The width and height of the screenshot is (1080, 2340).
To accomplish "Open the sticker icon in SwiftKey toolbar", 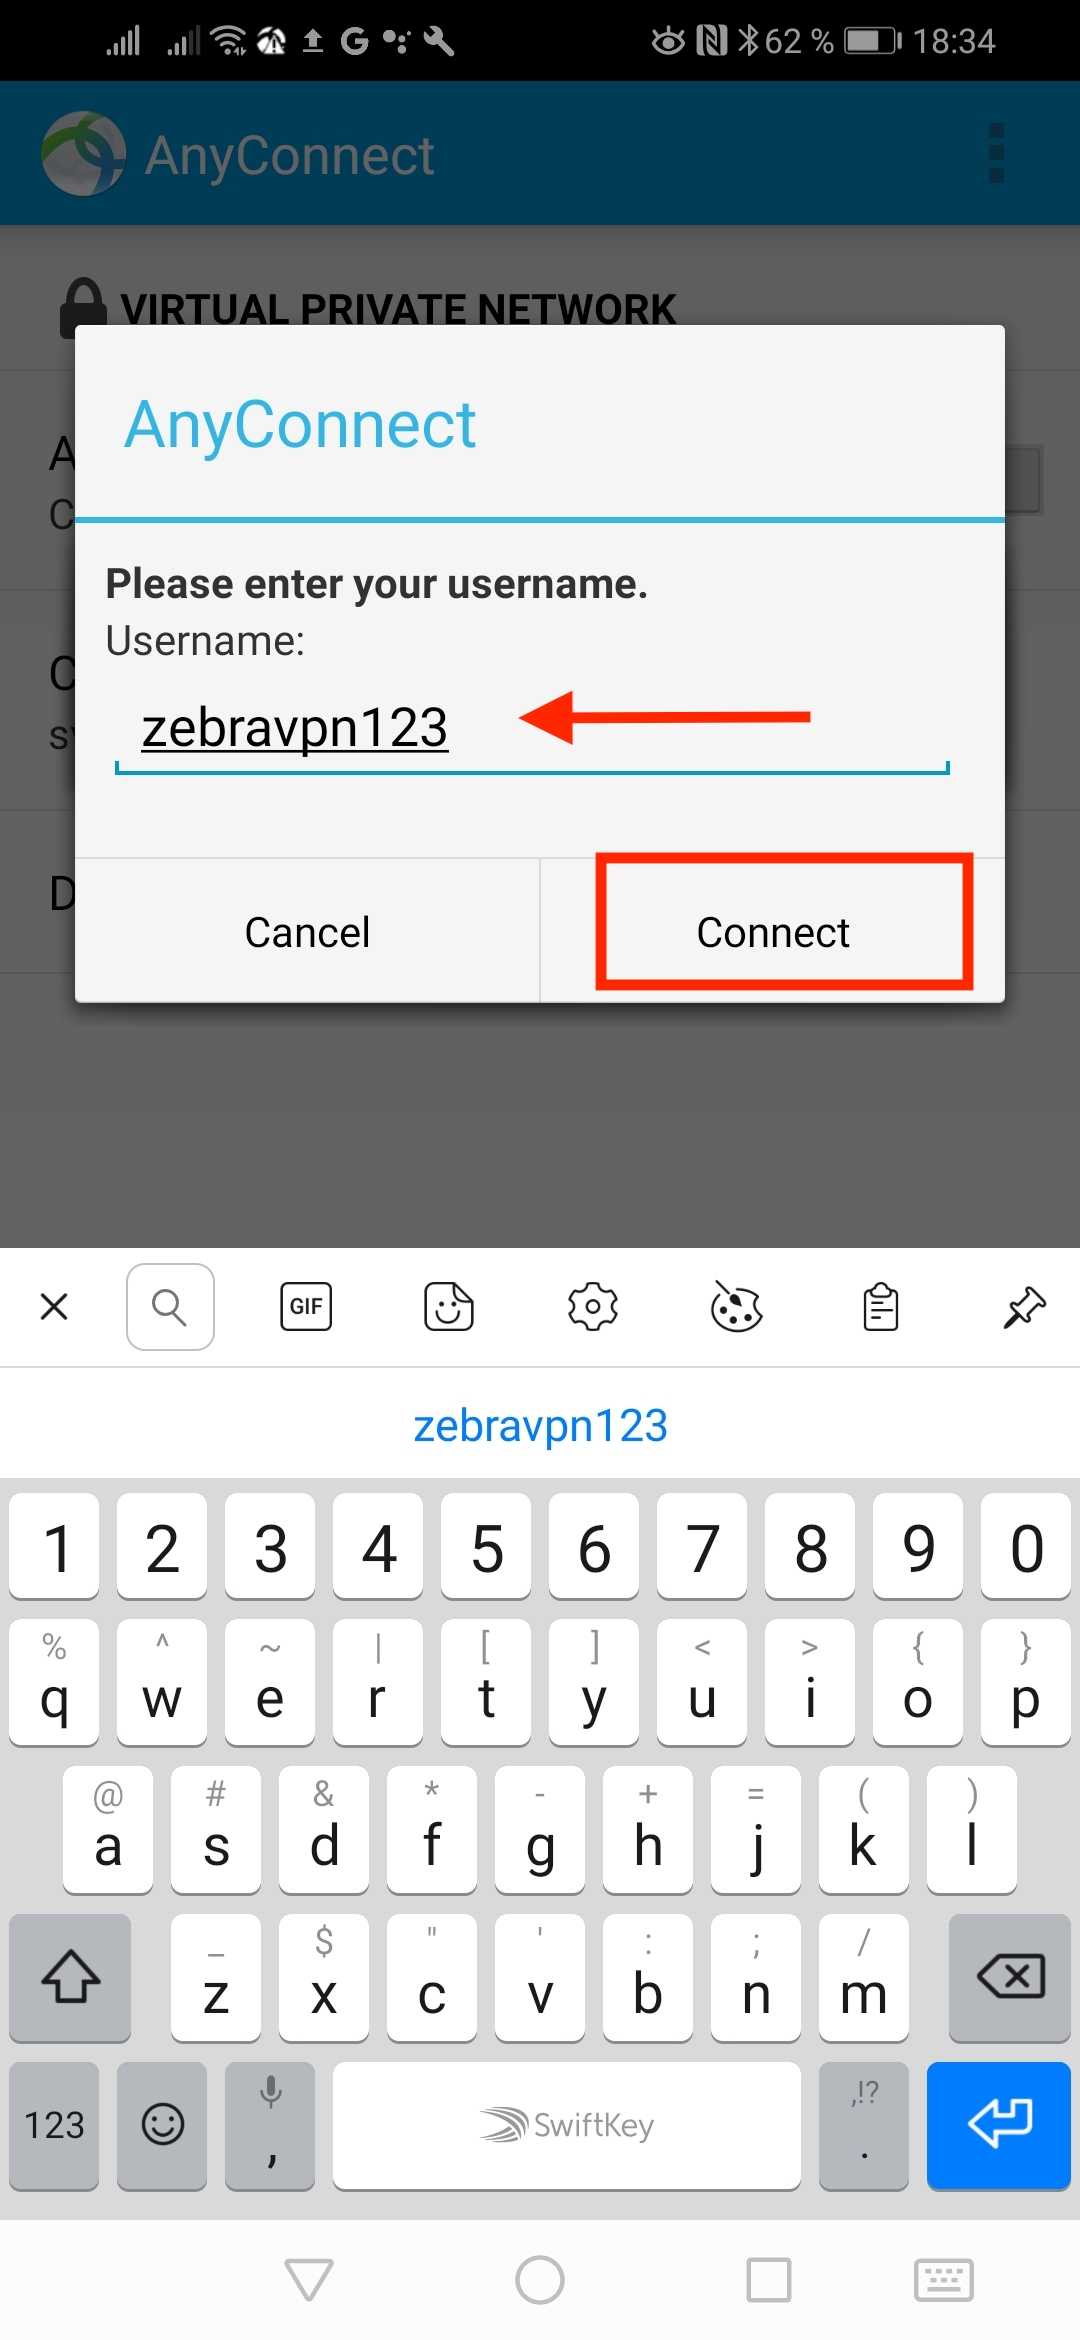I will [x=449, y=1306].
